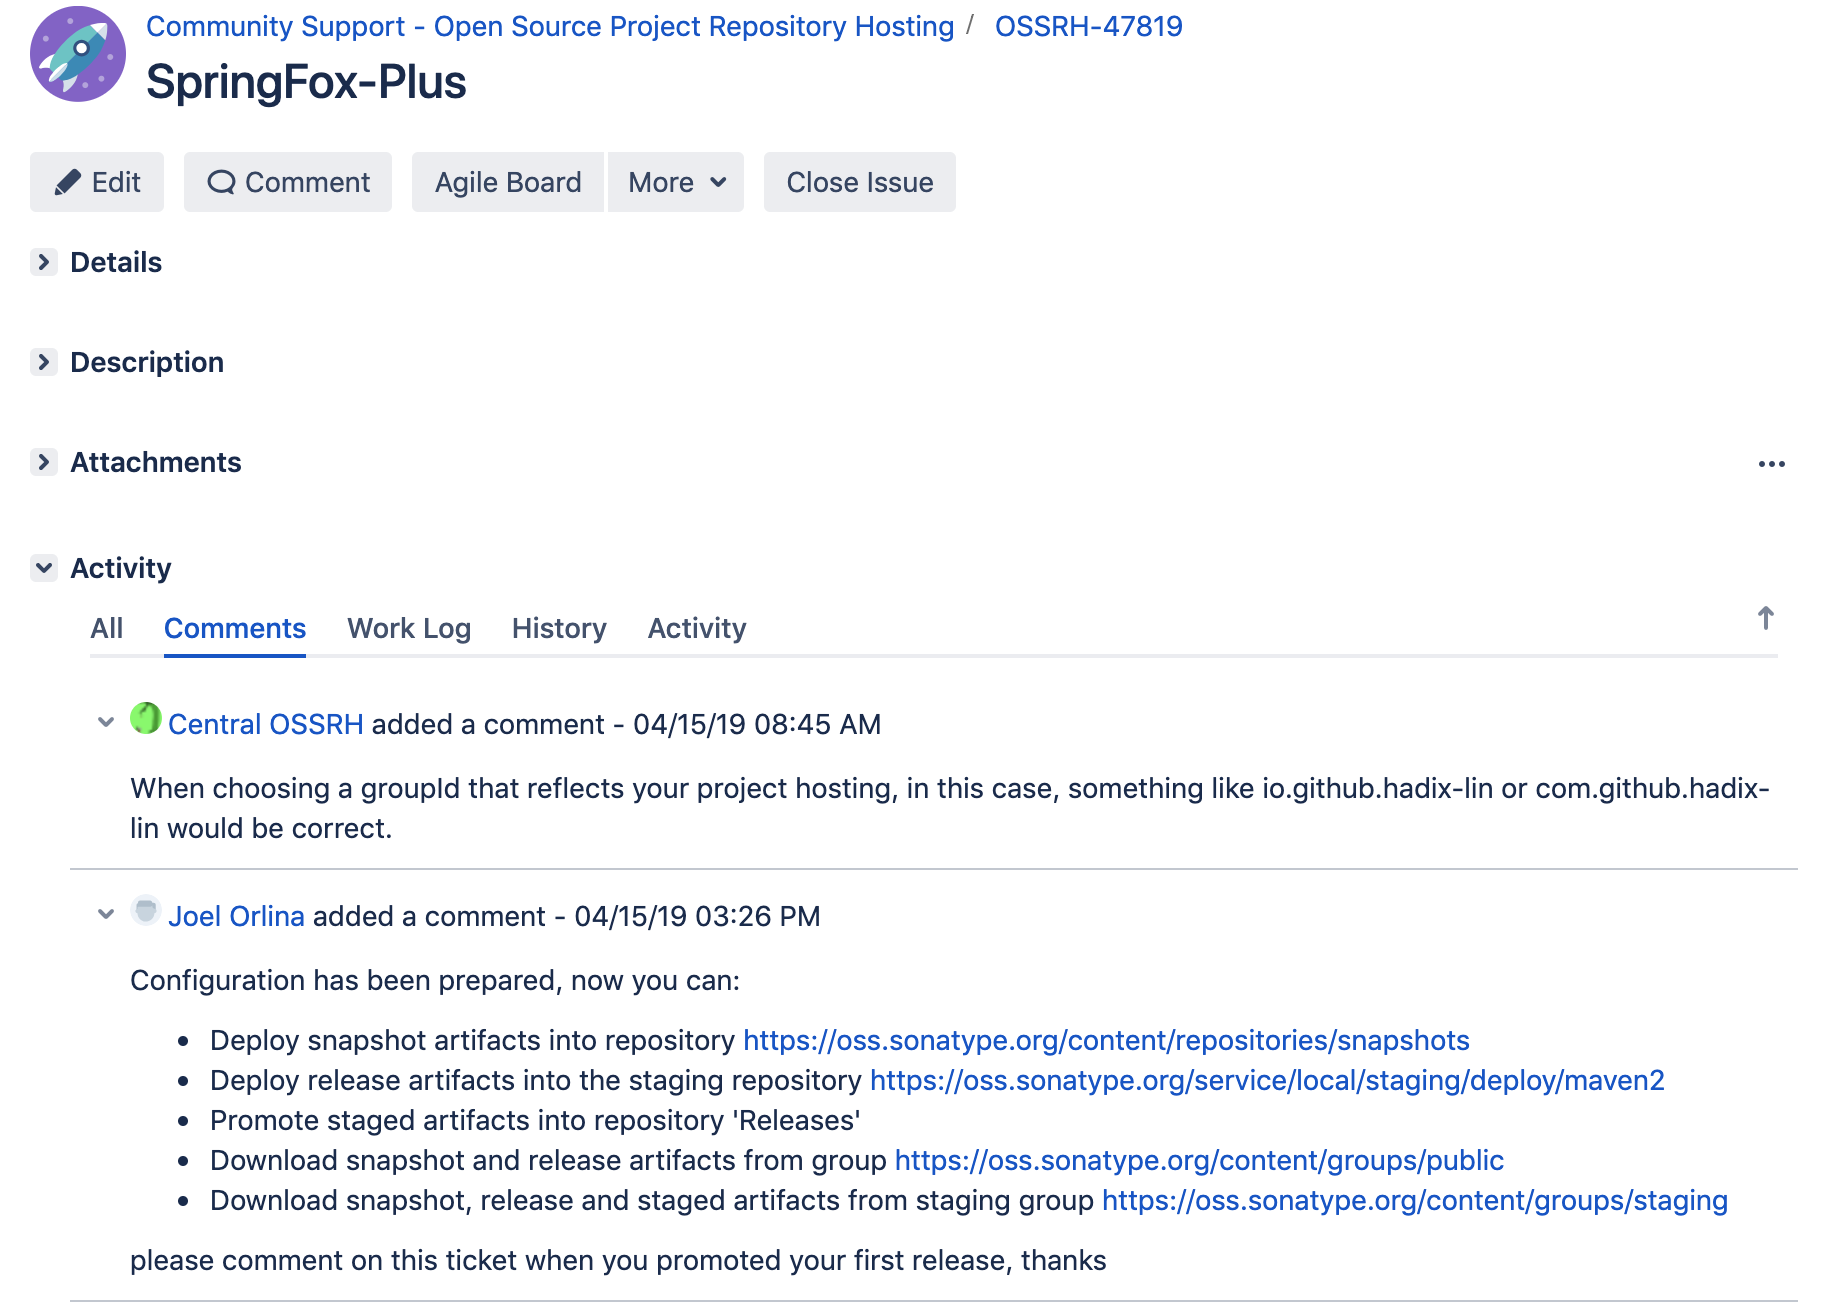The height and width of the screenshot is (1306, 1822).
Task: Open the Joel Orlina user profile link
Action: click(x=236, y=916)
